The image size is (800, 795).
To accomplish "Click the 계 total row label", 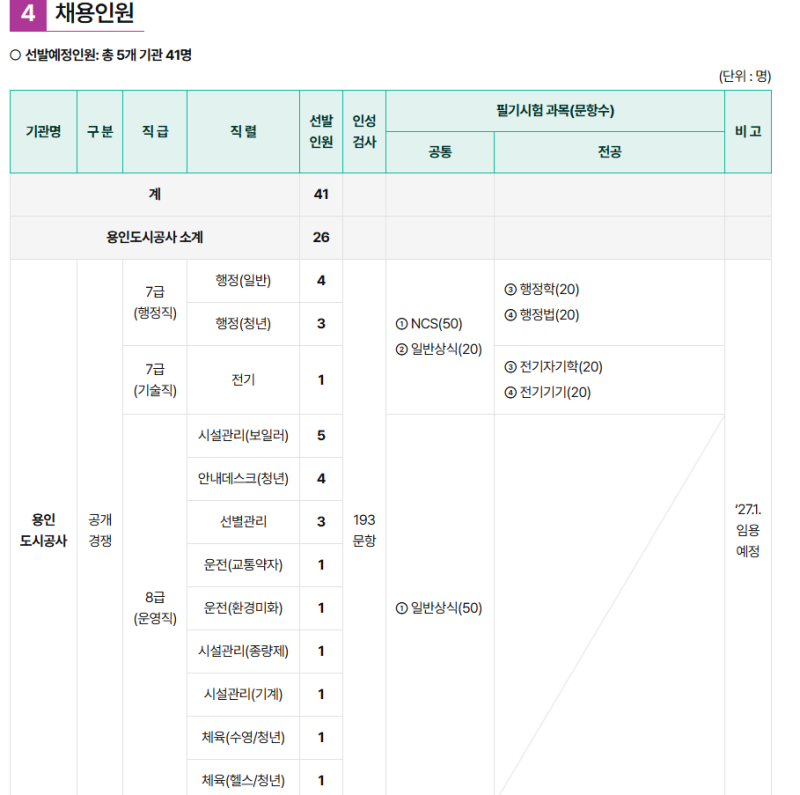I will coord(155,194).
